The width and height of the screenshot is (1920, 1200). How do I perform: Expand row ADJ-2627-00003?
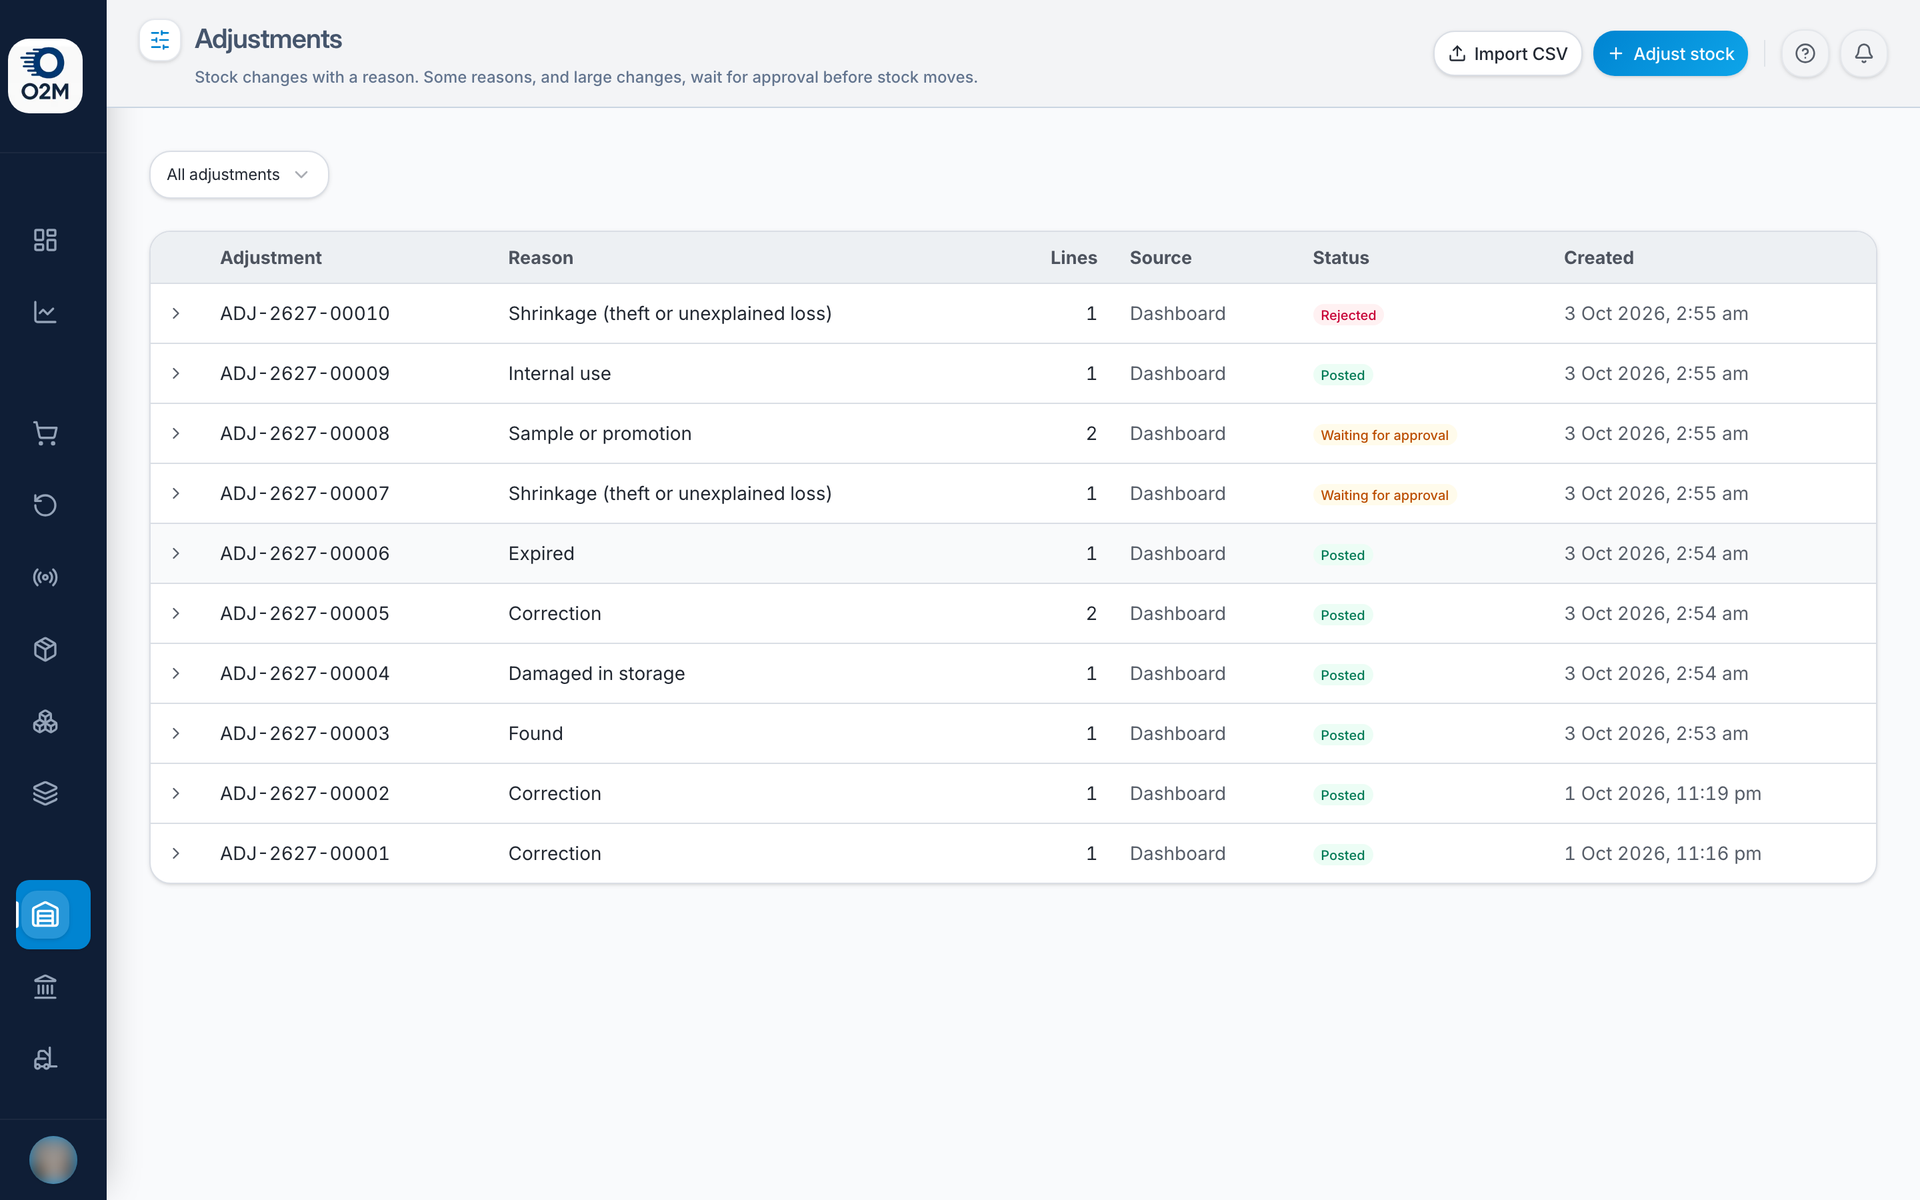(x=176, y=734)
